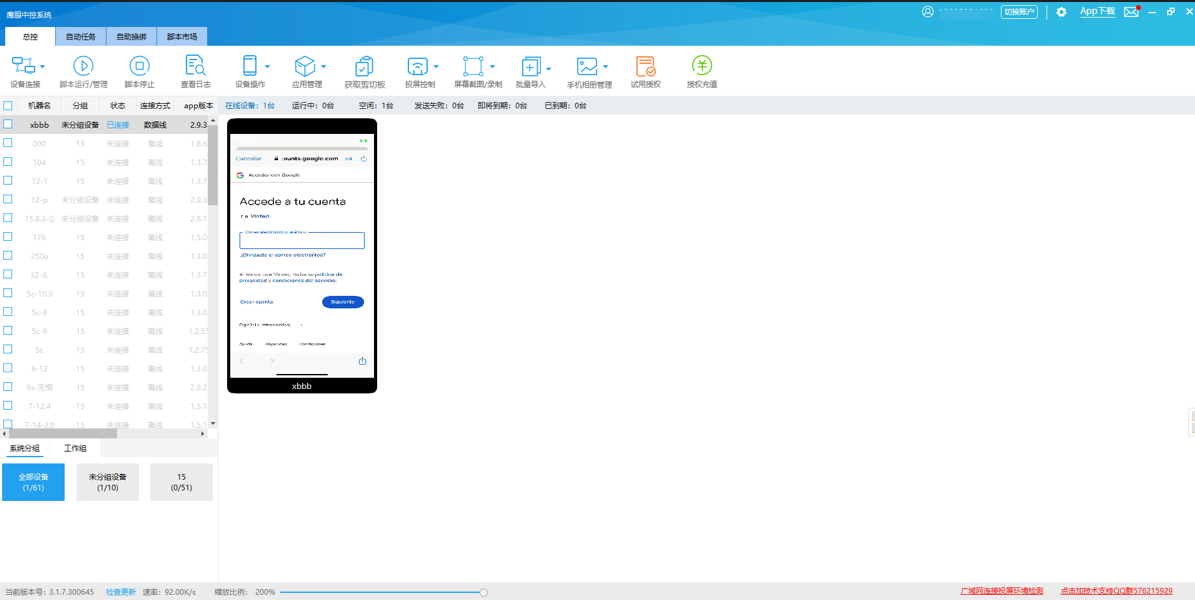
Task: Expand the 投屏控制 dropdown arrow
Action: tap(436, 66)
